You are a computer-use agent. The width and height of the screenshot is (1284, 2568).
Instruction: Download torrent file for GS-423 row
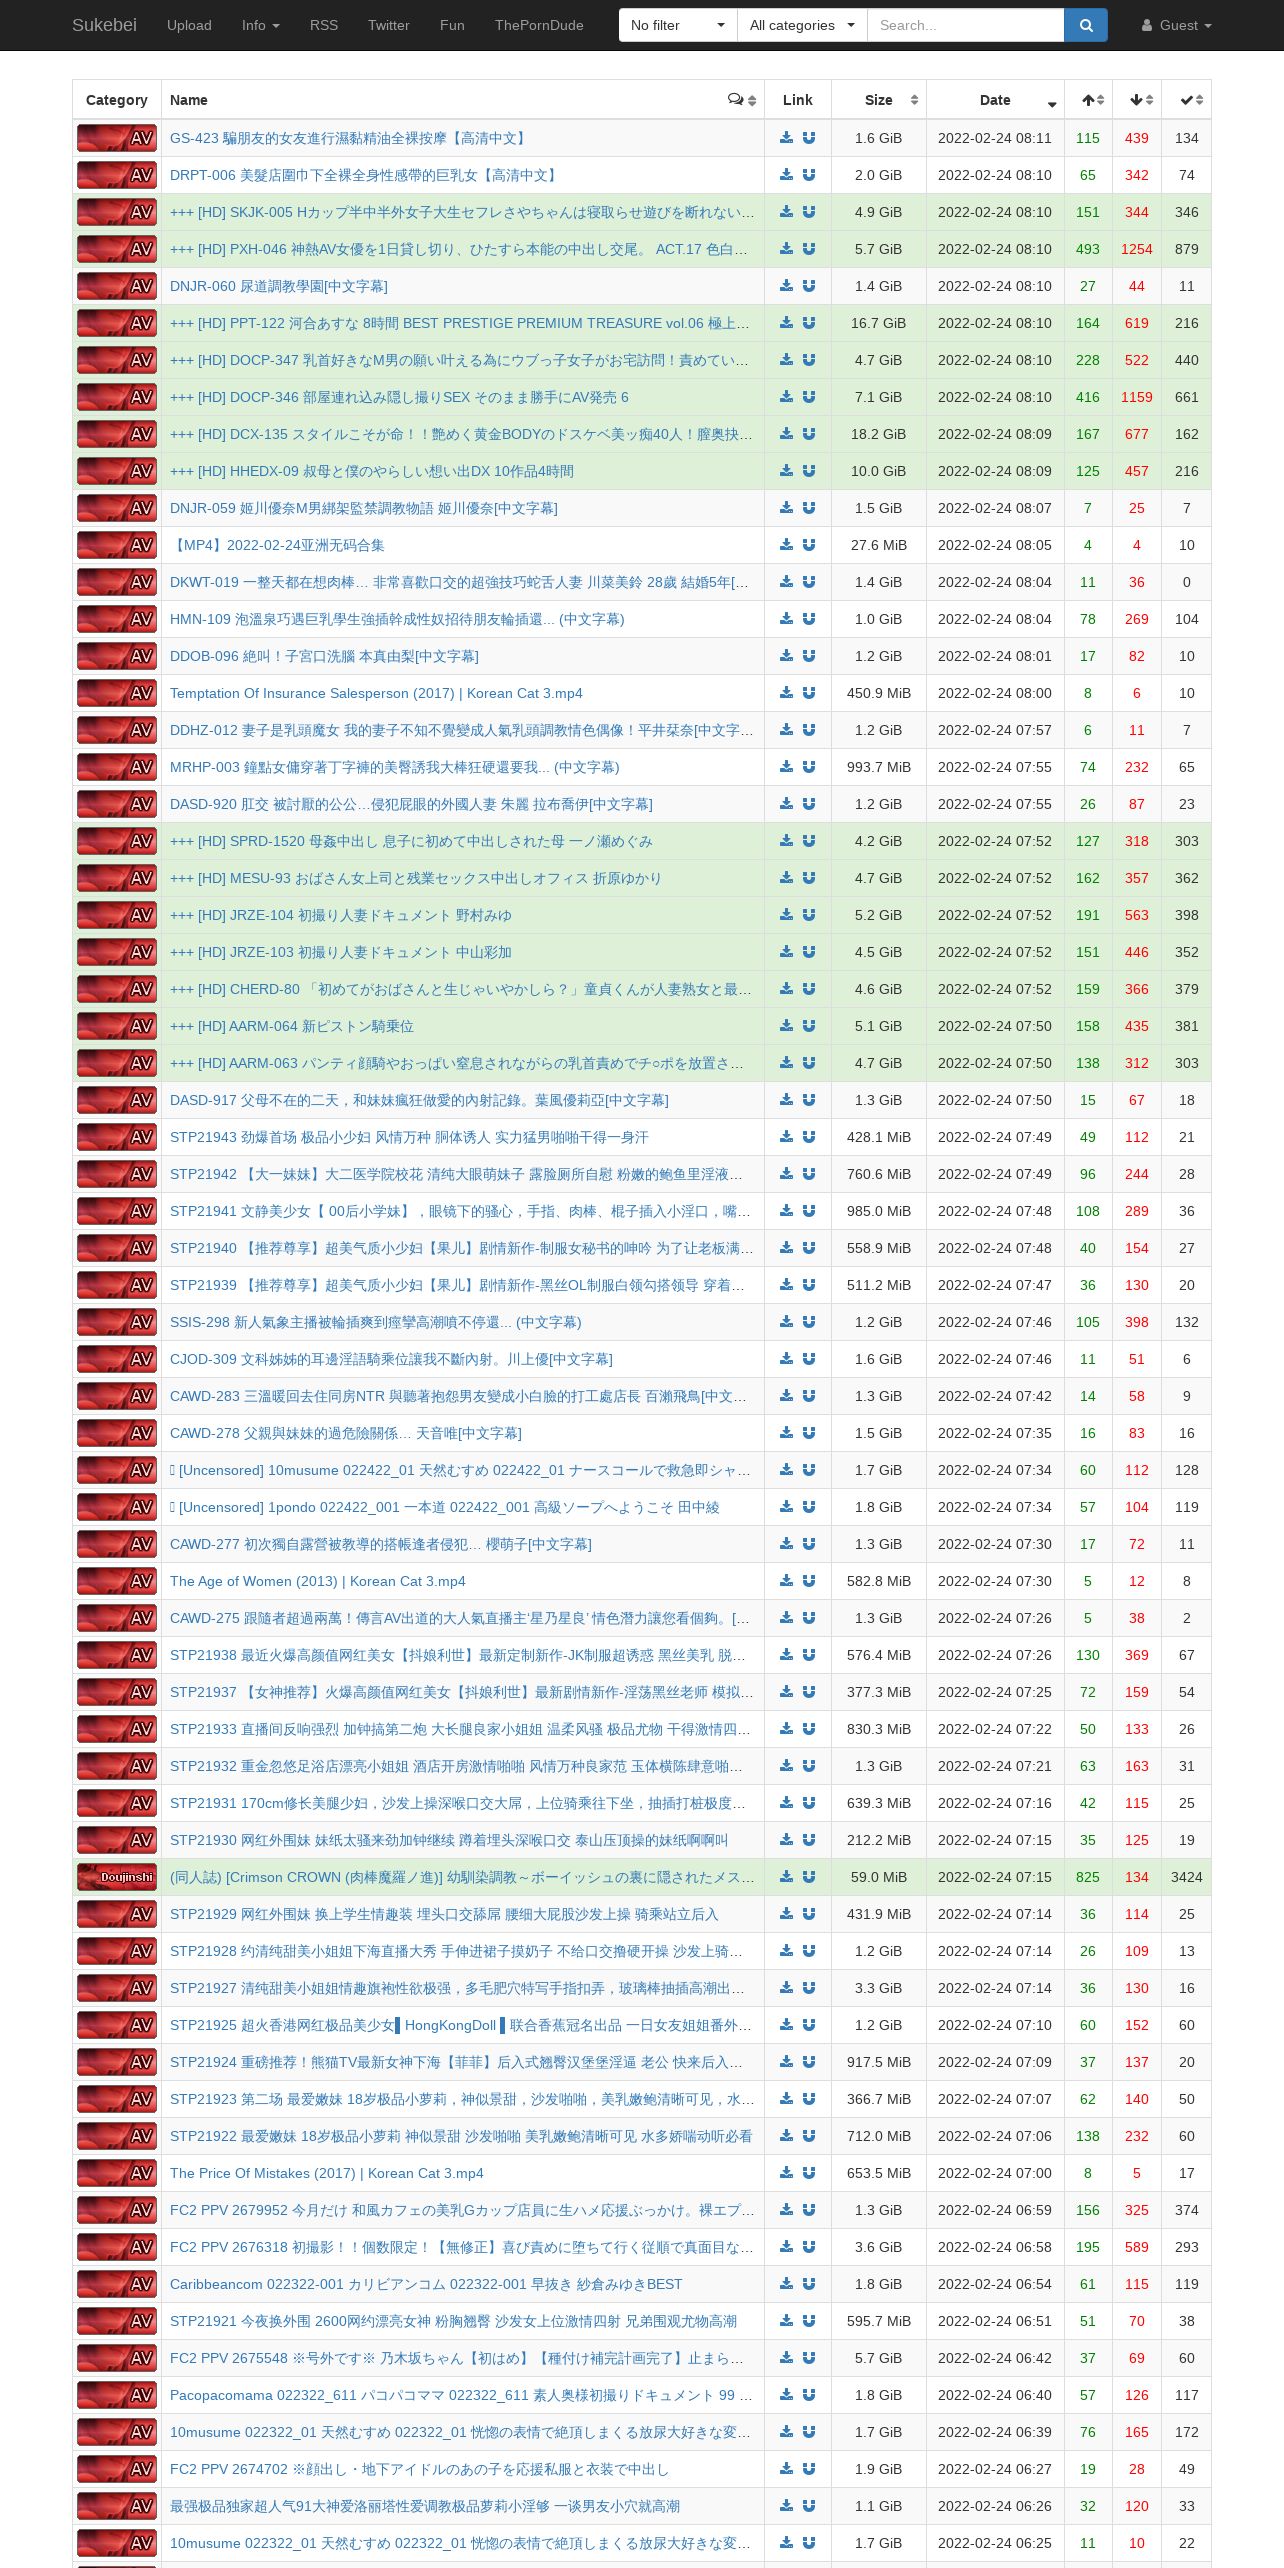point(787,138)
